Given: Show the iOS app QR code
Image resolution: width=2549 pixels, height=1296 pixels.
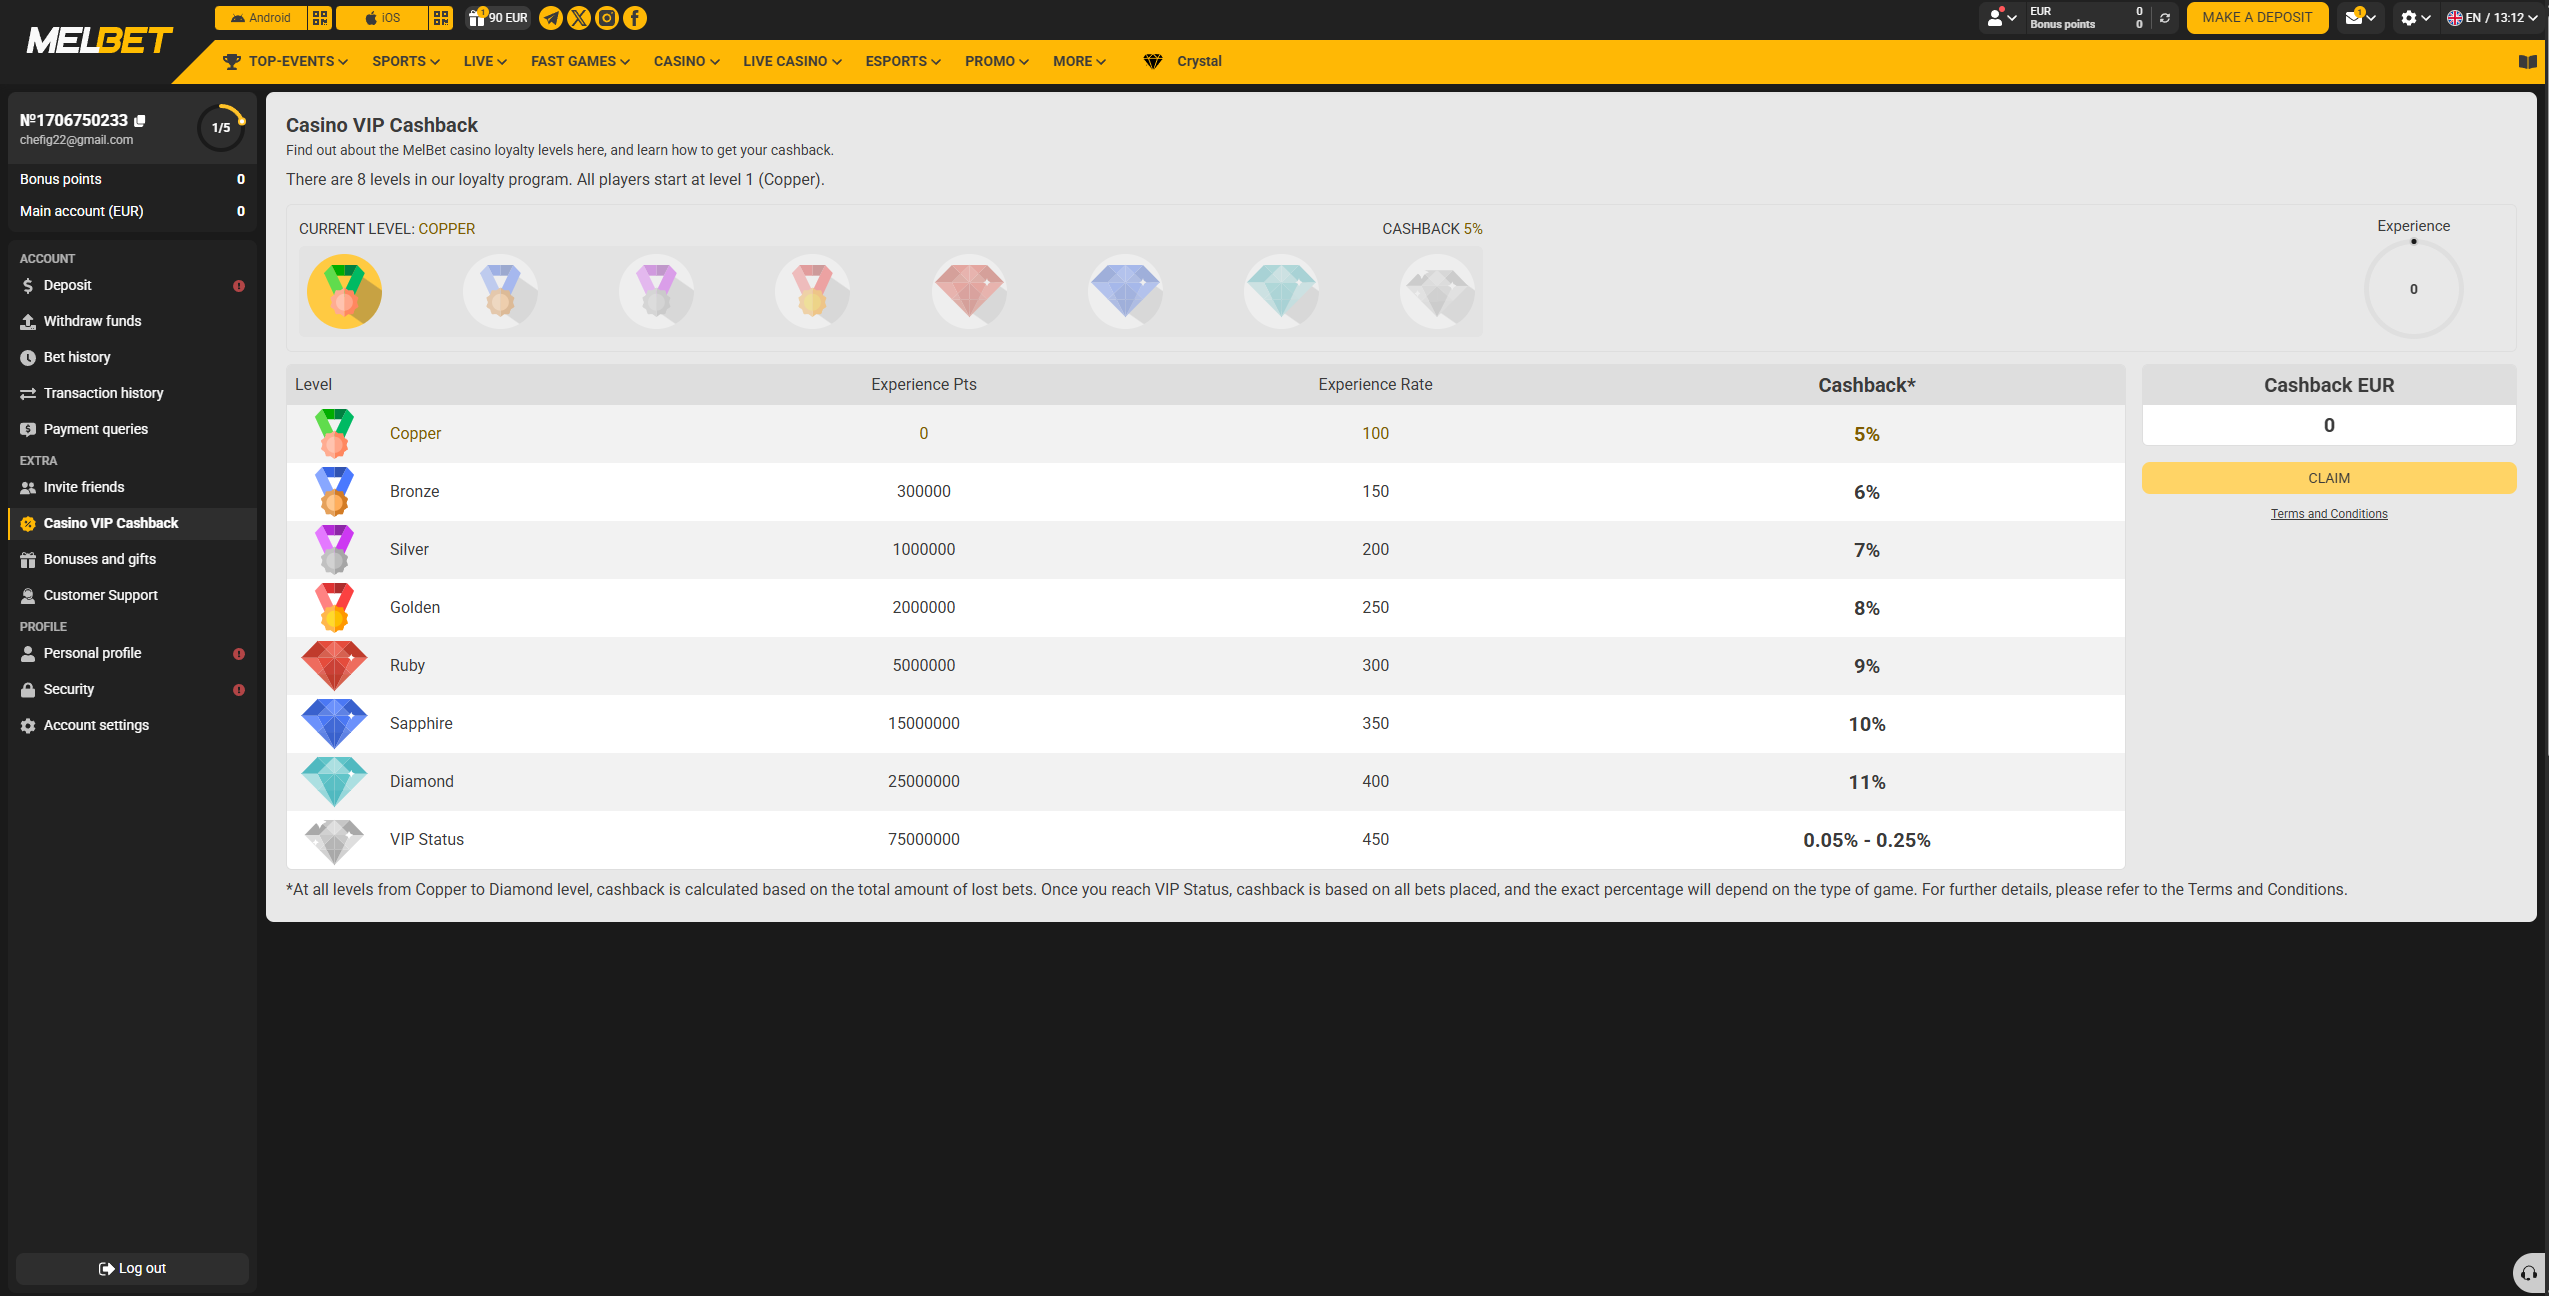Looking at the screenshot, I should point(441,18).
